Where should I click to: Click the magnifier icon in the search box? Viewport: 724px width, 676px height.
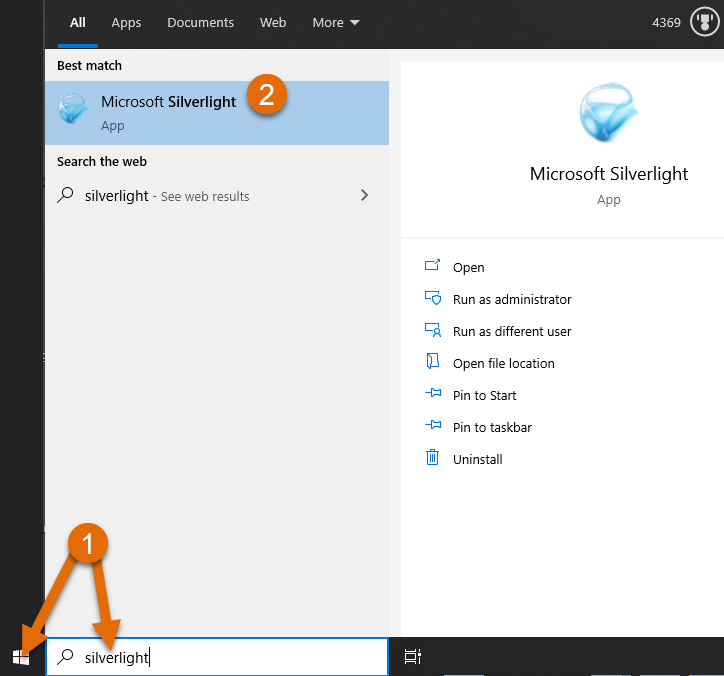(x=65, y=656)
